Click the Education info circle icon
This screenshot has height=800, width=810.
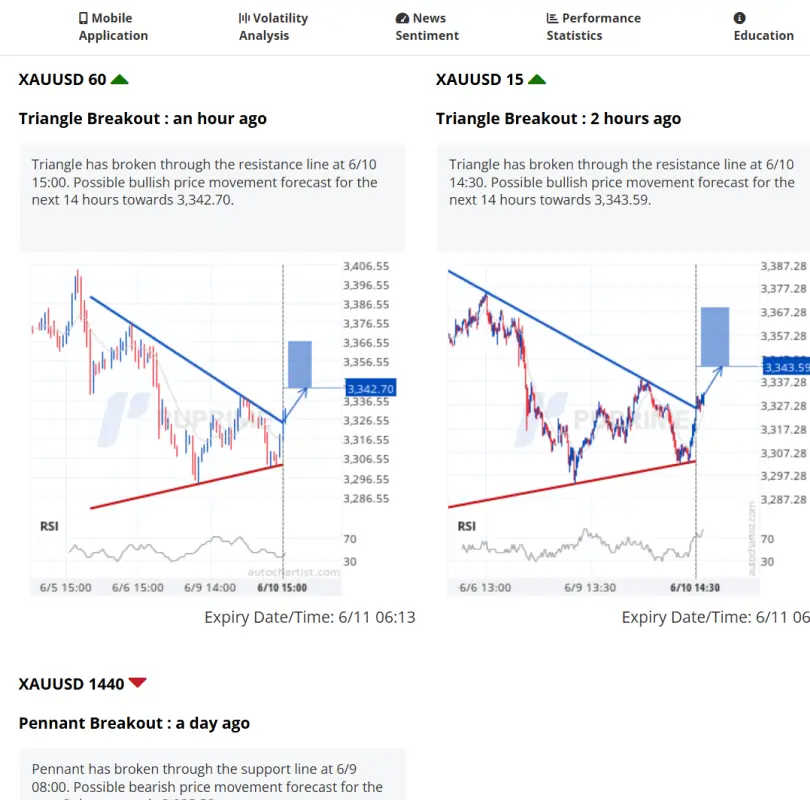[x=740, y=18]
